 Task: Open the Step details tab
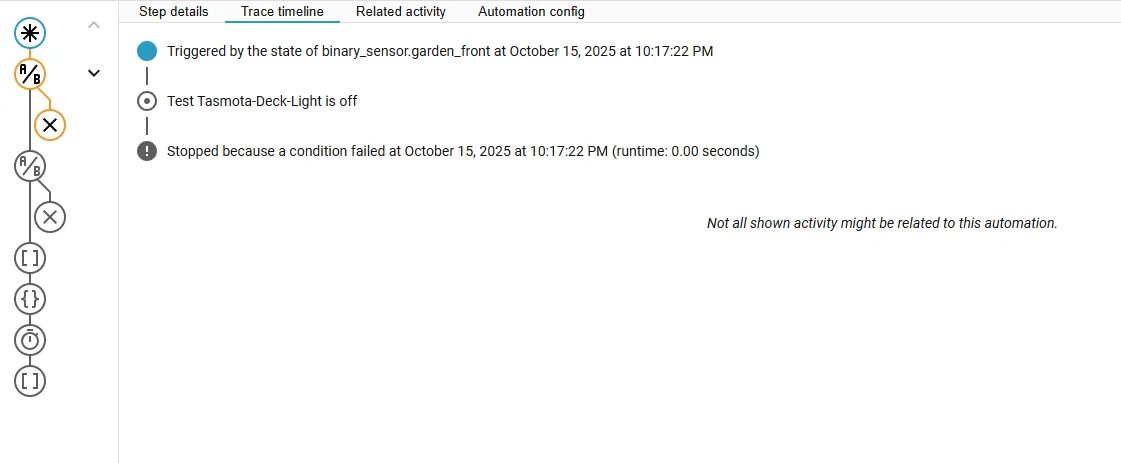click(x=174, y=12)
